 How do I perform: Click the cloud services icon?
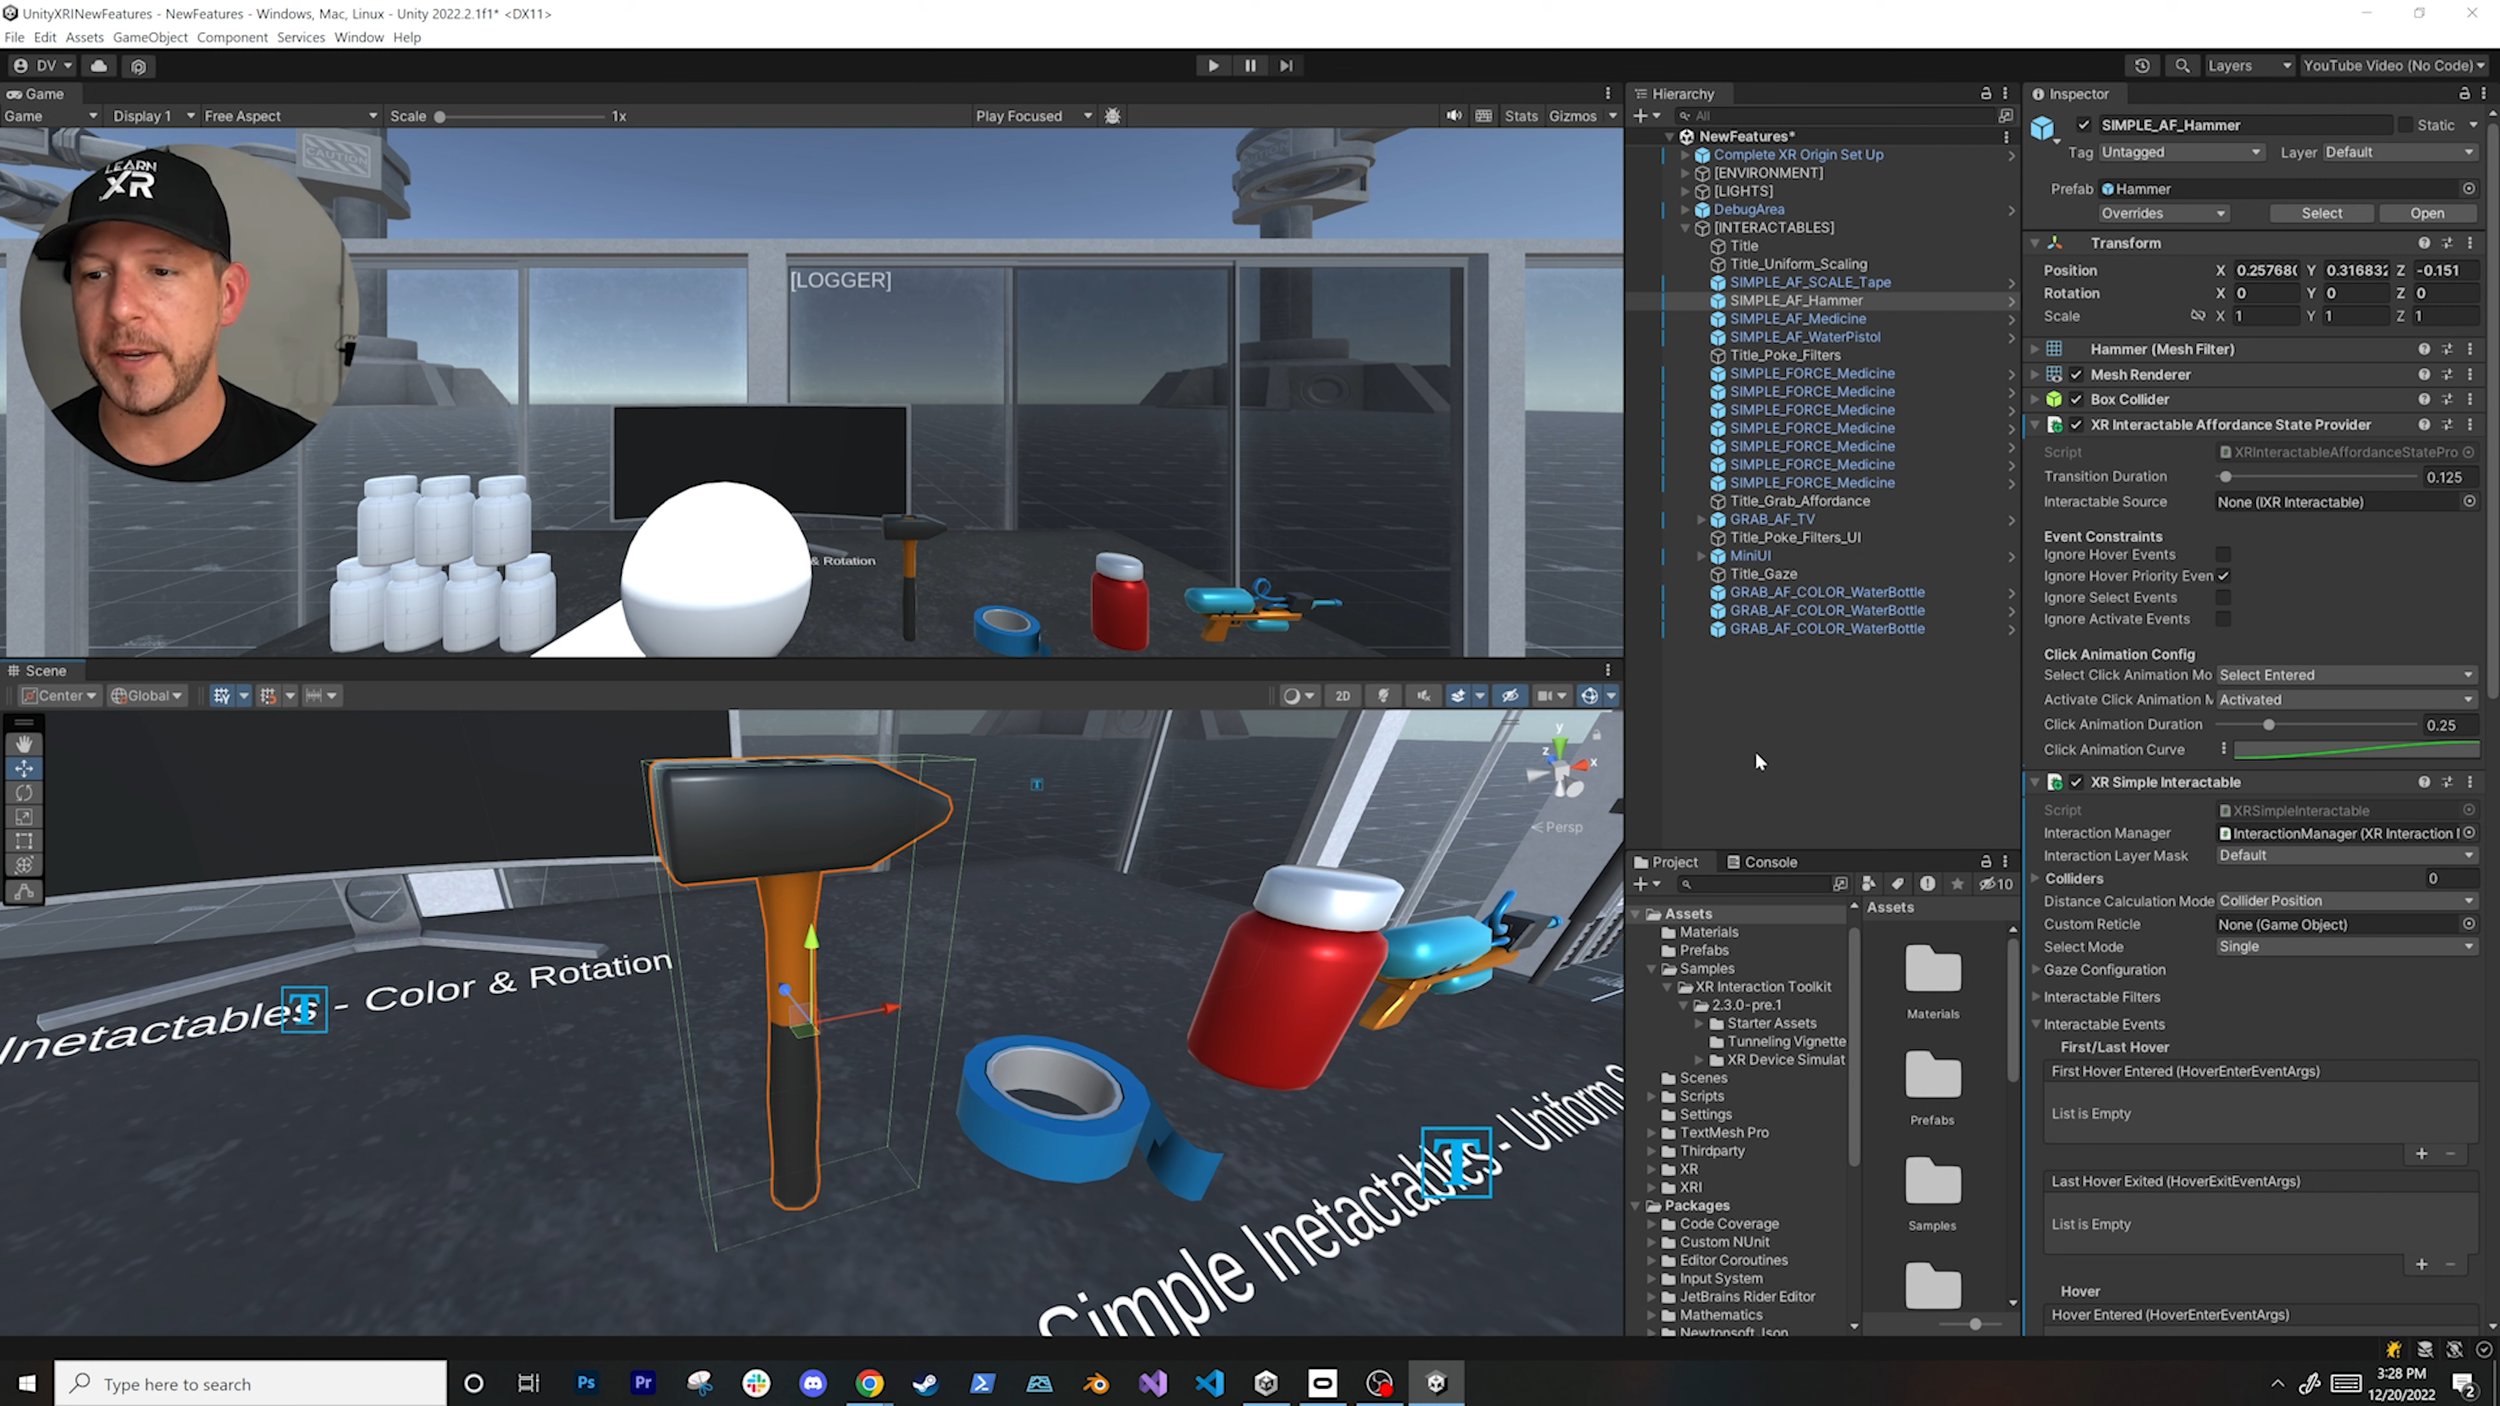(99, 66)
